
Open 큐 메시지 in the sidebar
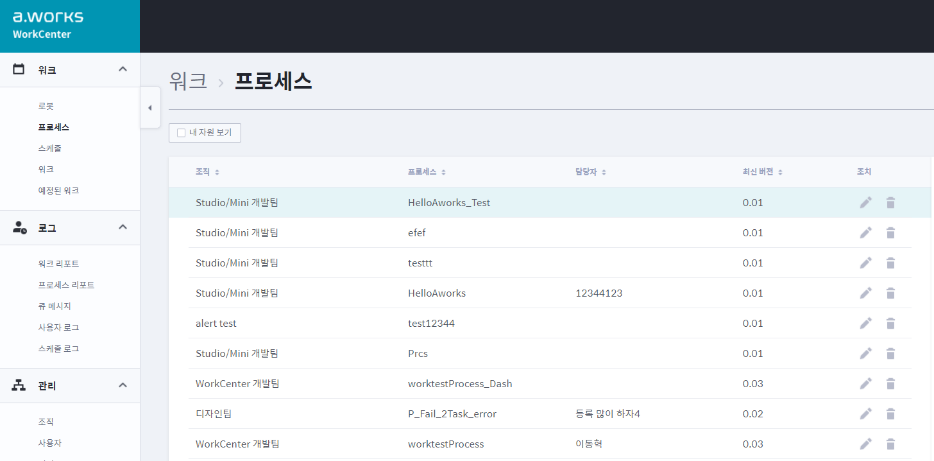pyautogui.click(x=54, y=306)
